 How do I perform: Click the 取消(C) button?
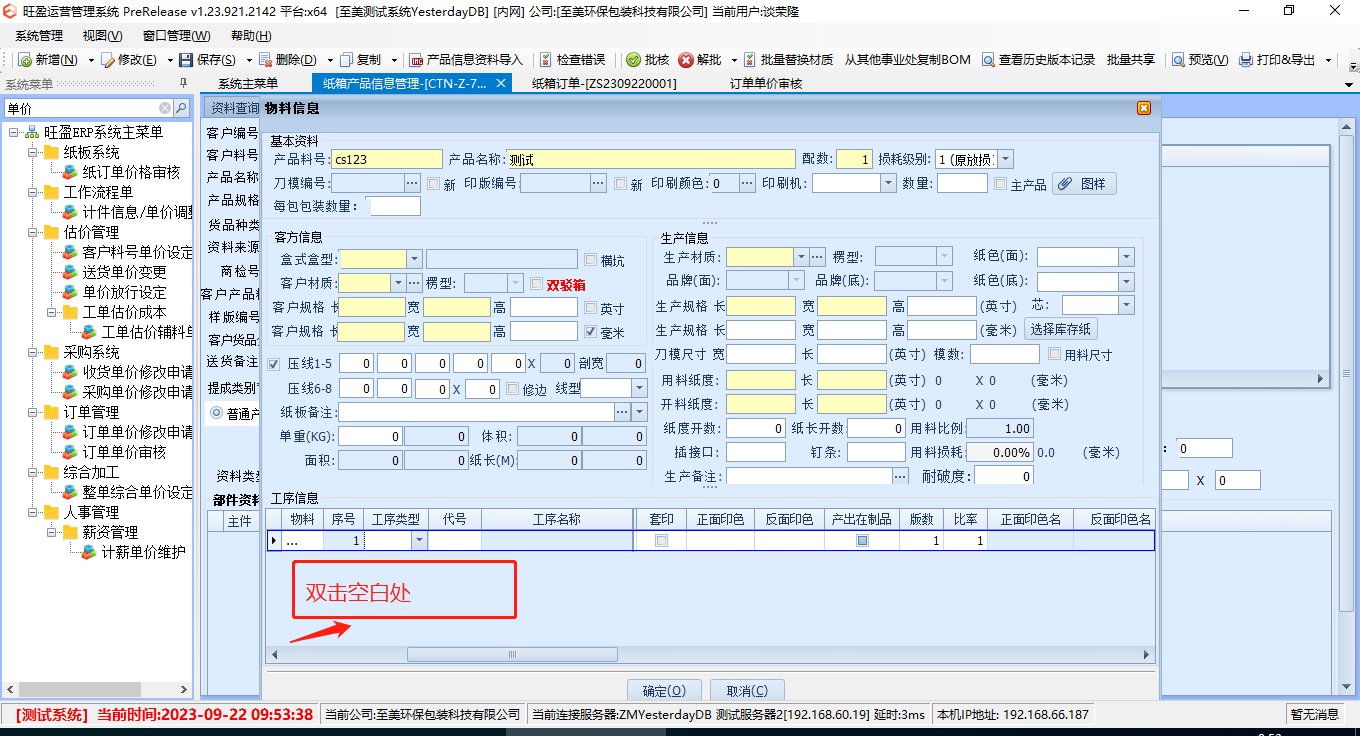[x=747, y=691]
